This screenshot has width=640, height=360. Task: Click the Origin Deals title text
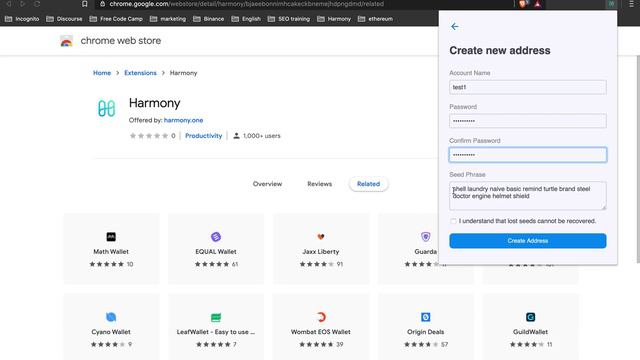426,332
